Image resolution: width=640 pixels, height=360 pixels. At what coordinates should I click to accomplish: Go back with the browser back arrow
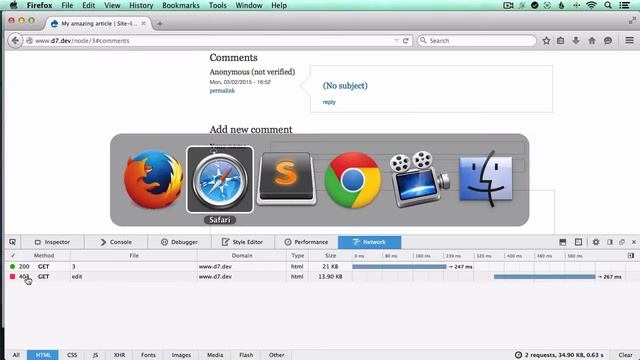[x=15, y=41]
